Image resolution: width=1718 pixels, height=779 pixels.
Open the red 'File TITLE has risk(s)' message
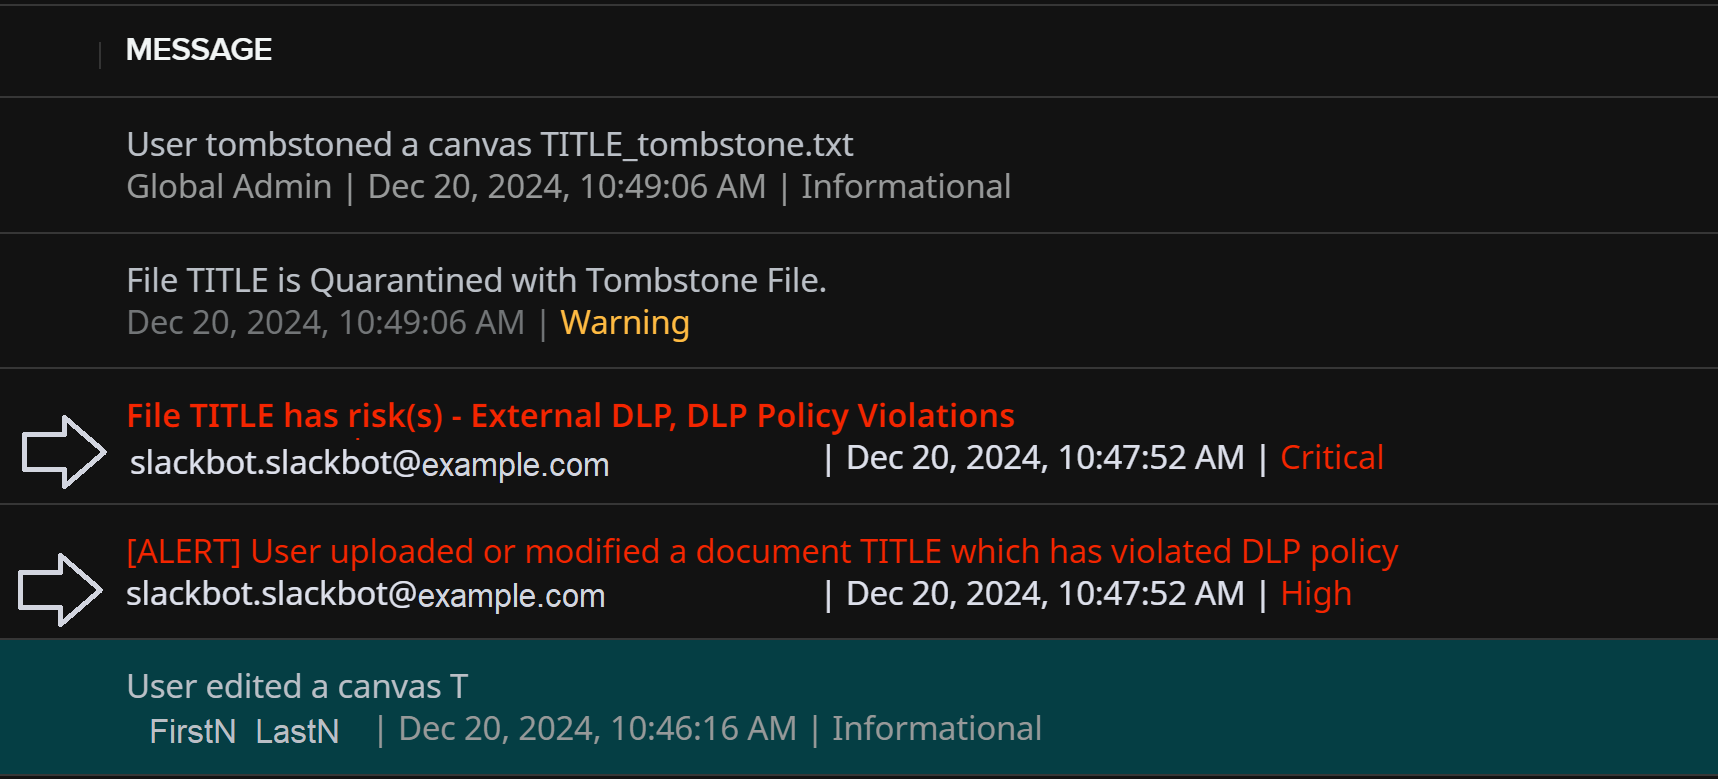point(570,416)
